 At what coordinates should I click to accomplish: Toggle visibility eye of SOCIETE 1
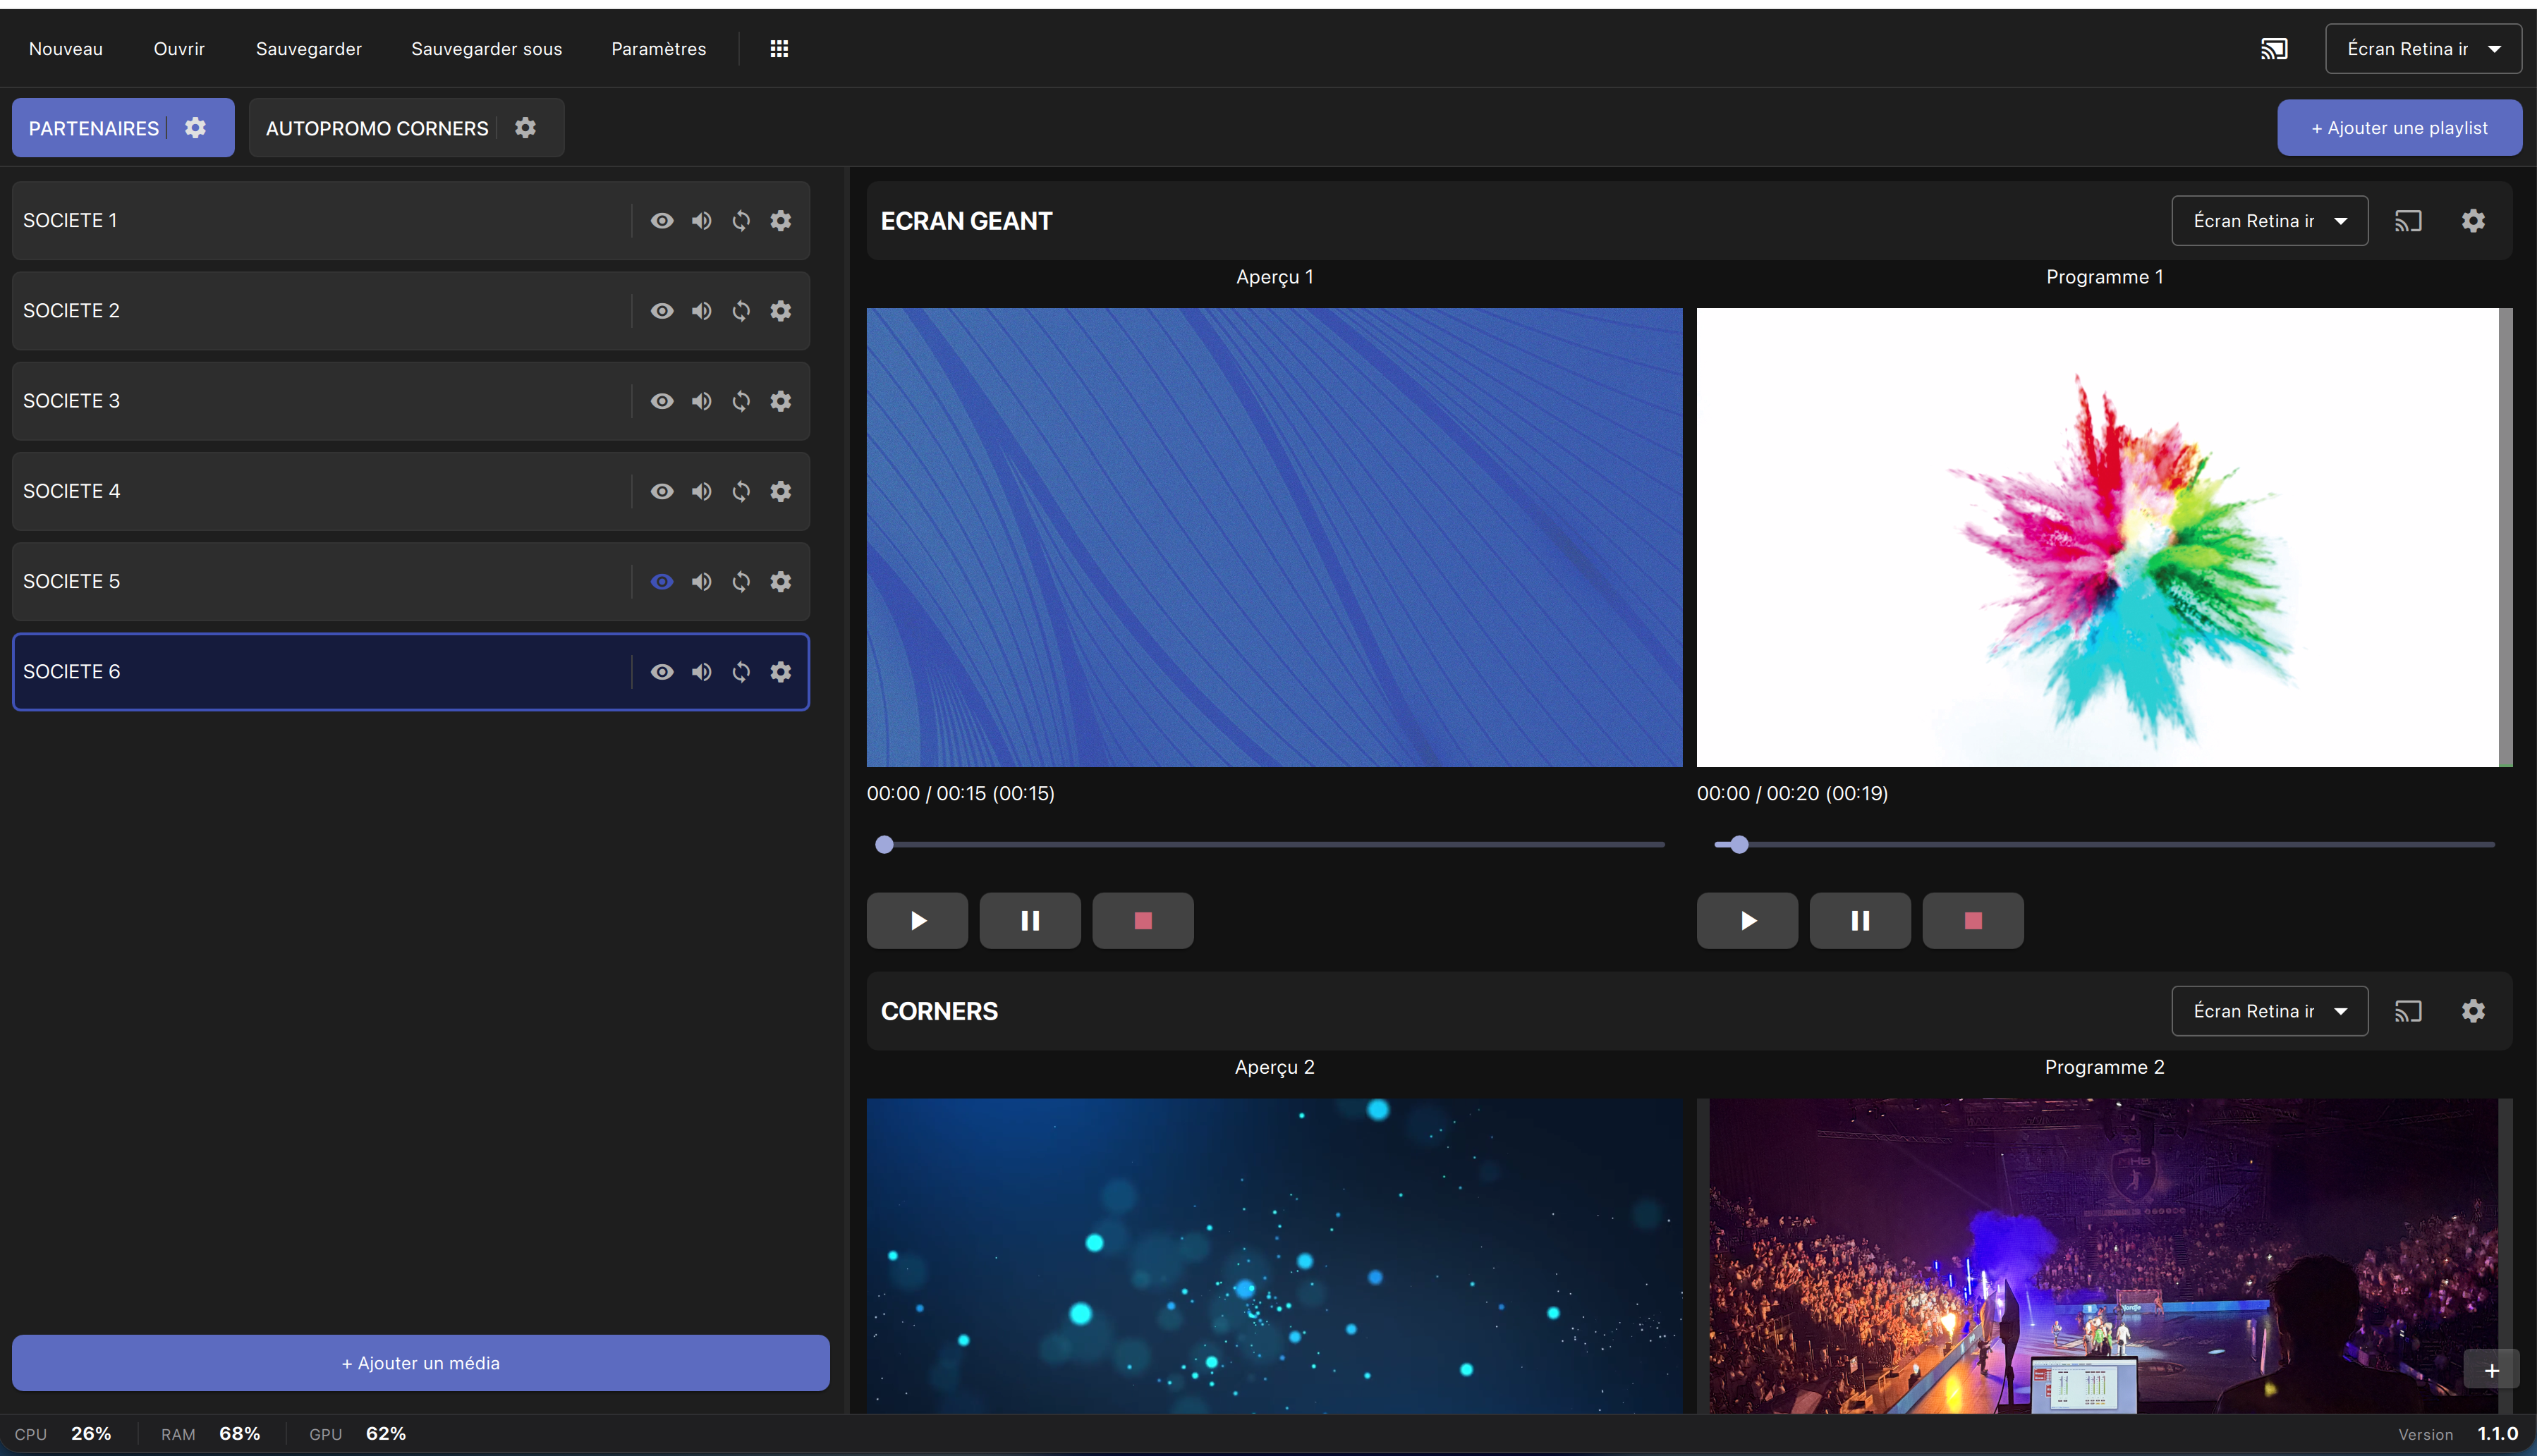(x=661, y=221)
